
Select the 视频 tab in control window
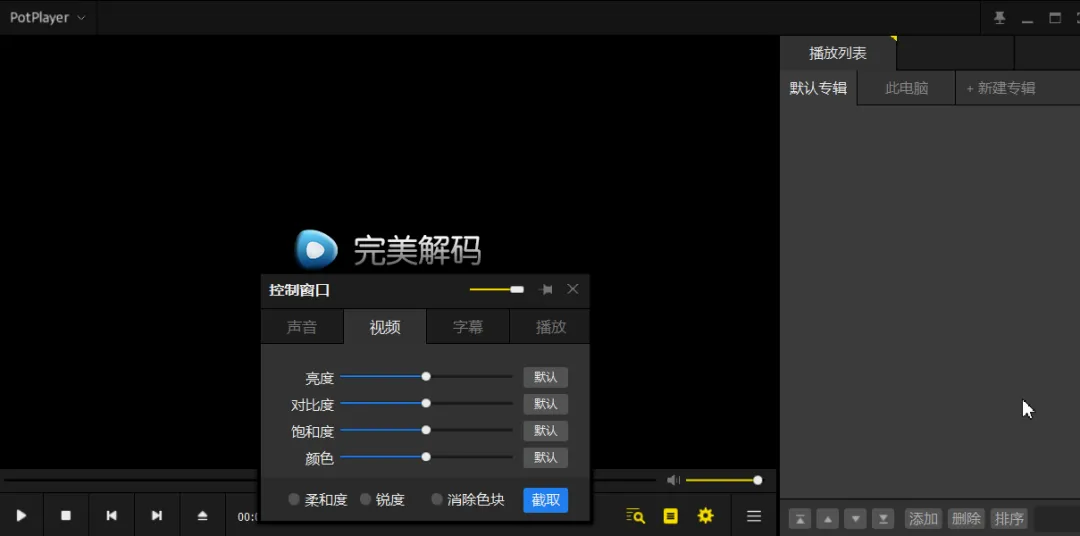[x=385, y=327]
